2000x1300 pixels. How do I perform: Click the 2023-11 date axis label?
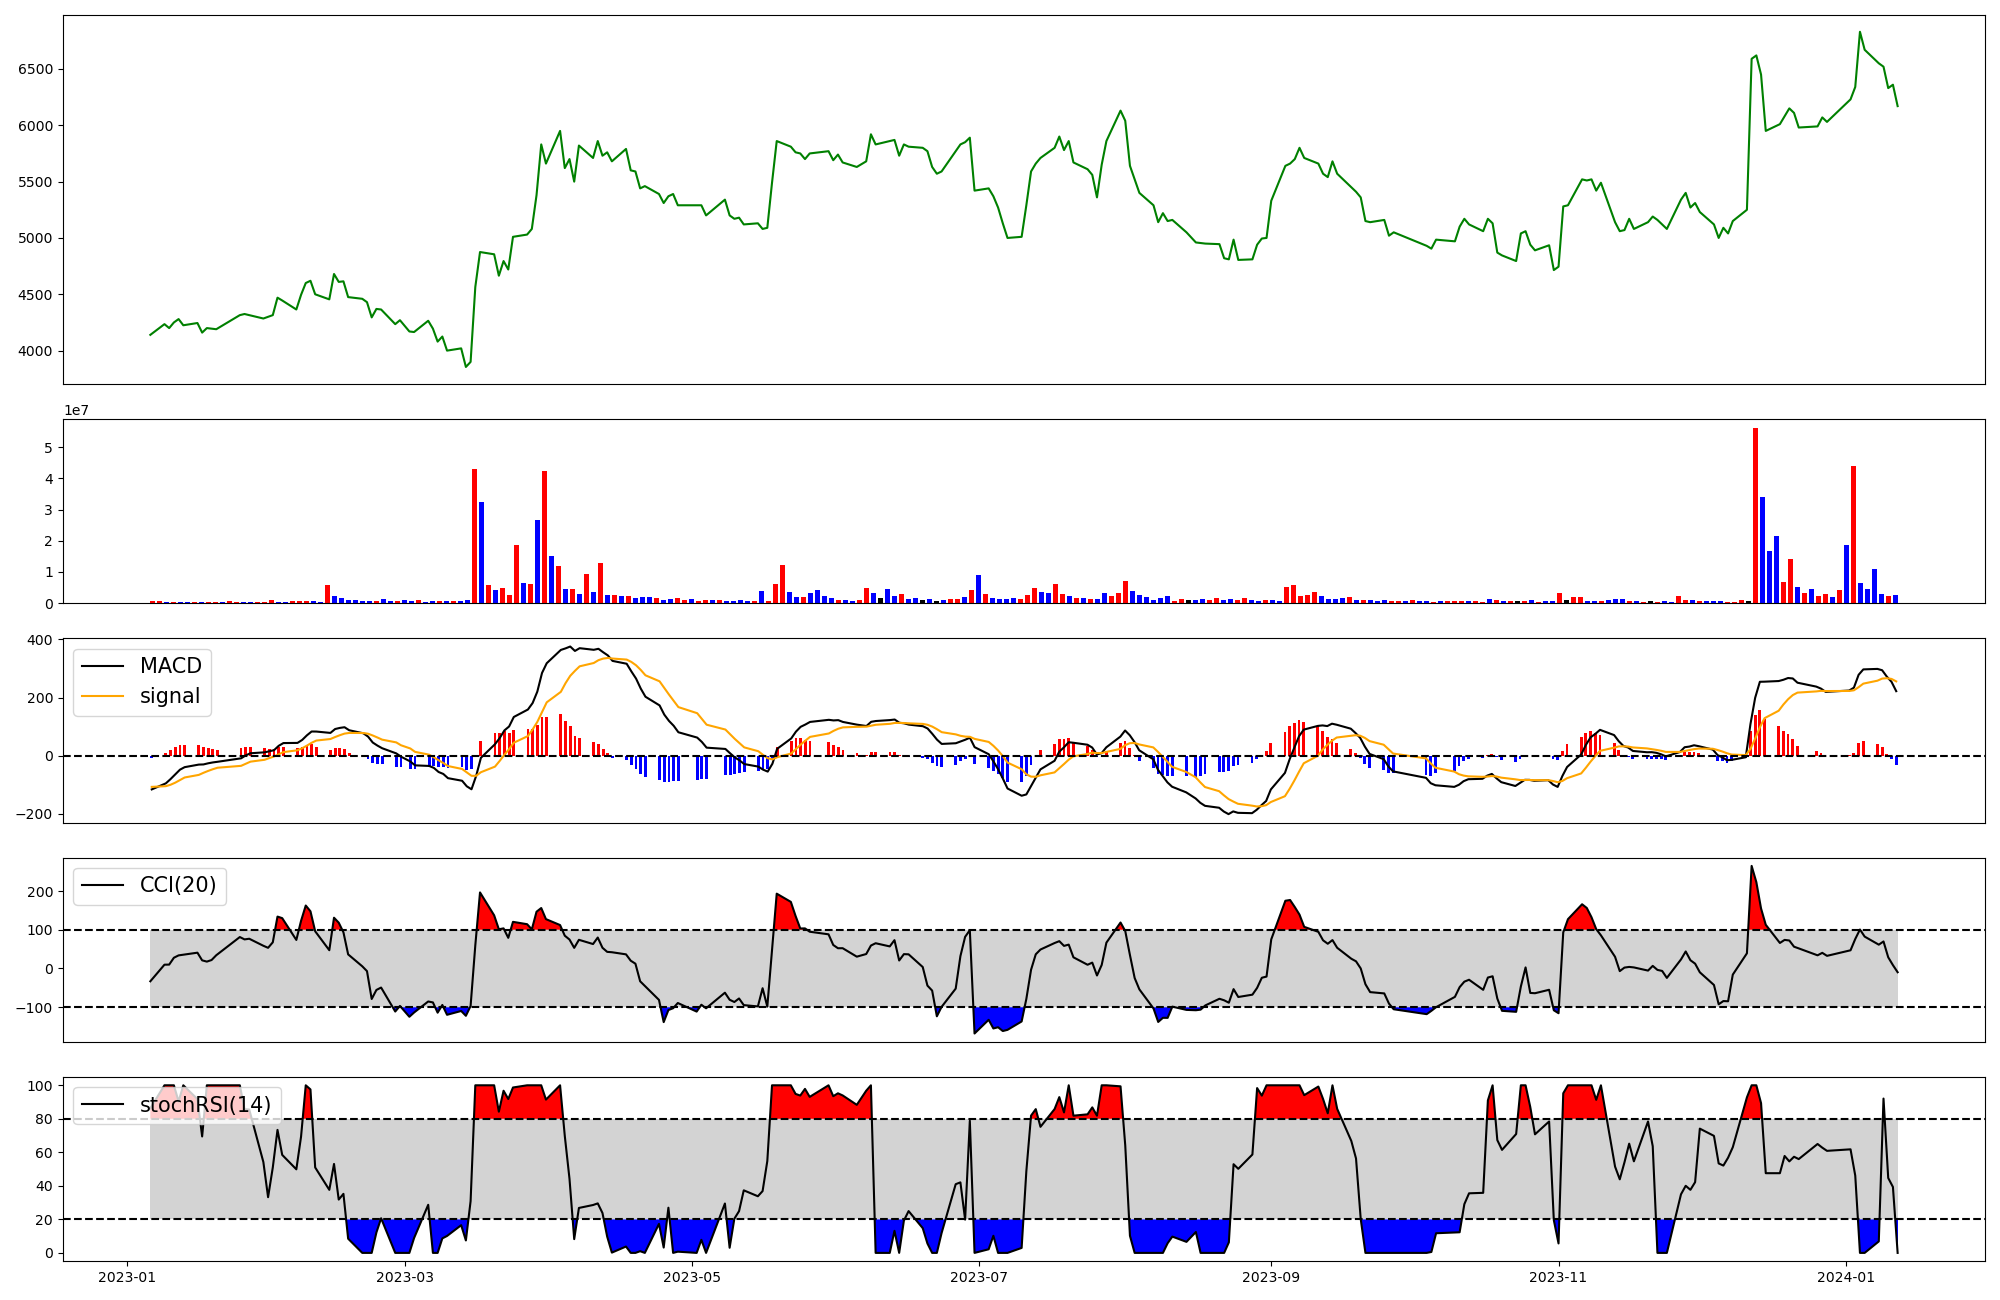click(1558, 1277)
